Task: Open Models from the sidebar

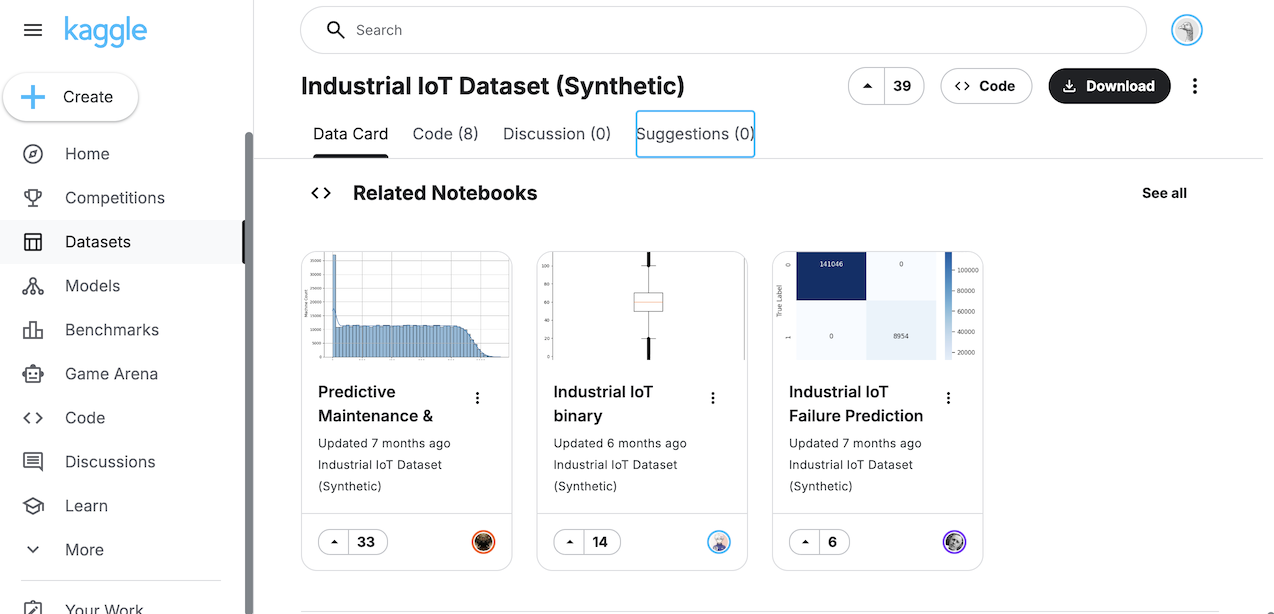Action: coord(92,286)
